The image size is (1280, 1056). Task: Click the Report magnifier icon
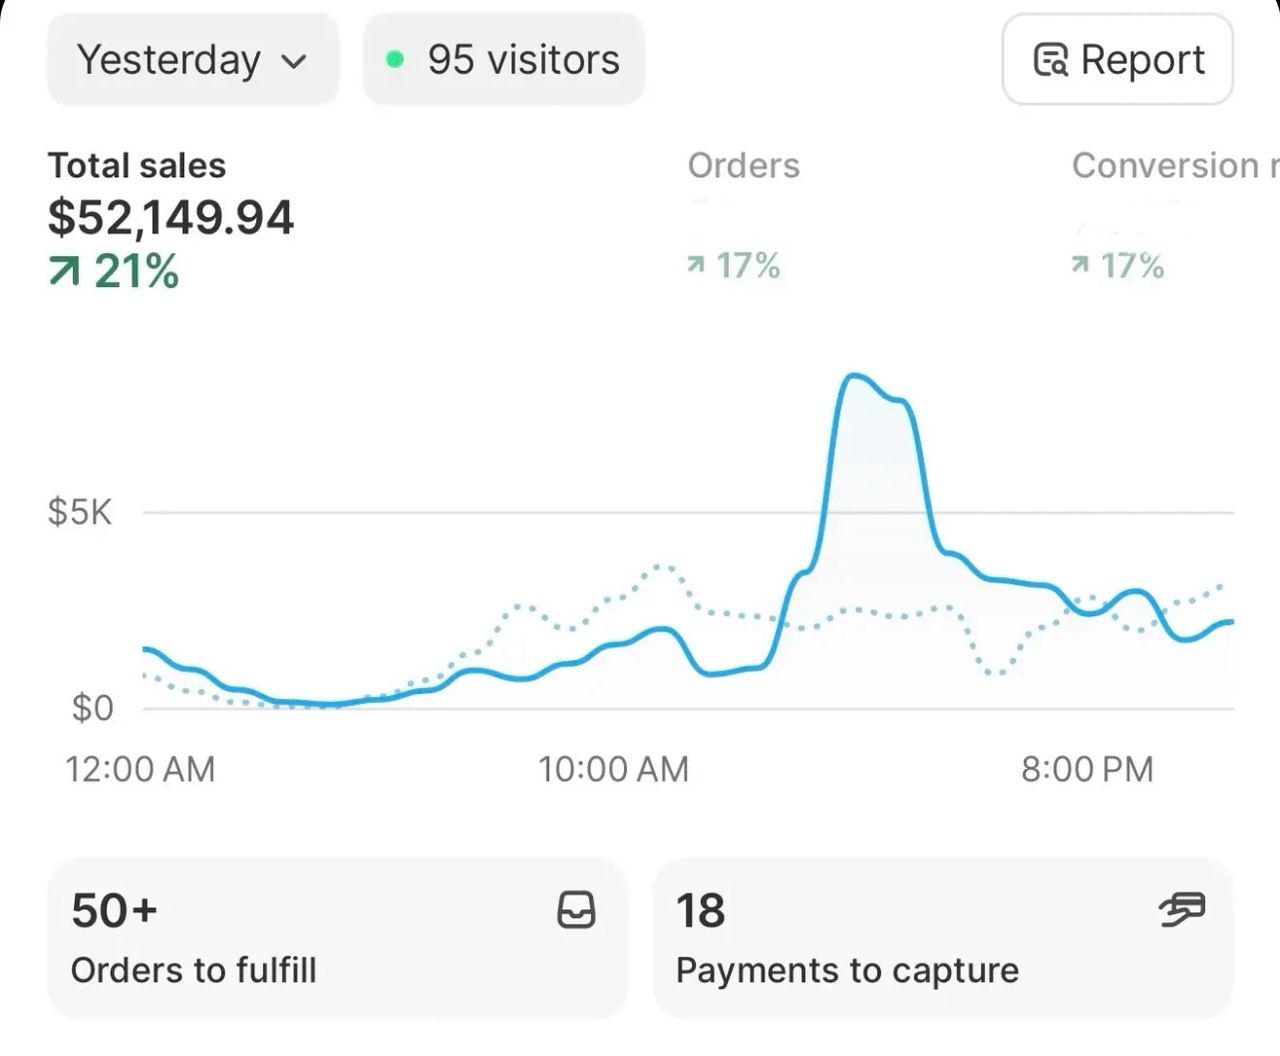pyautogui.click(x=1050, y=61)
